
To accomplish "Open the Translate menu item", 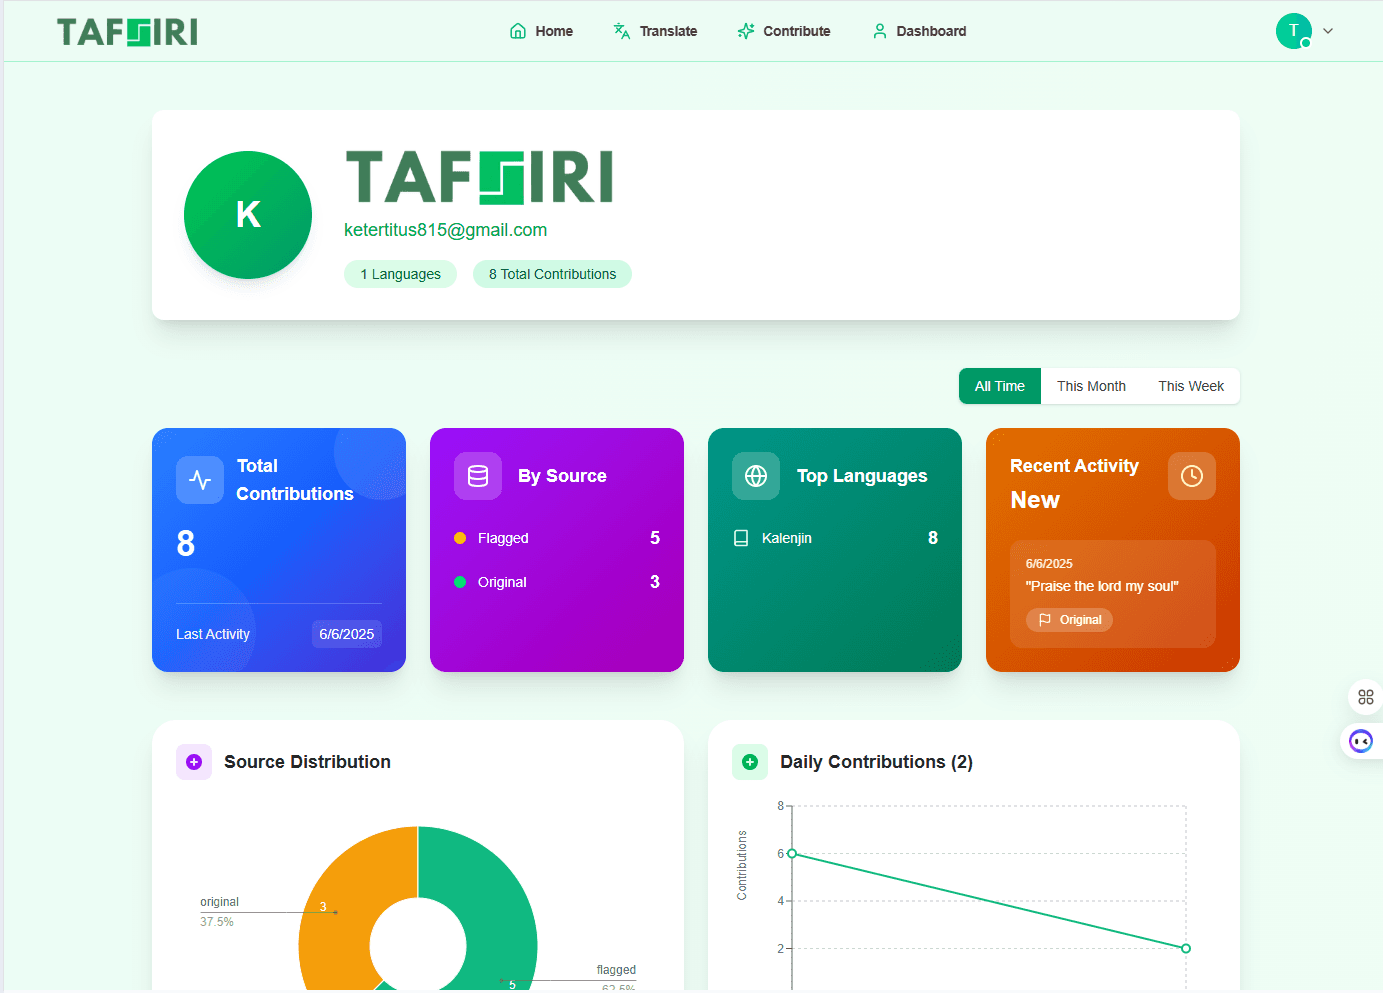I will (x=655, y=30).
